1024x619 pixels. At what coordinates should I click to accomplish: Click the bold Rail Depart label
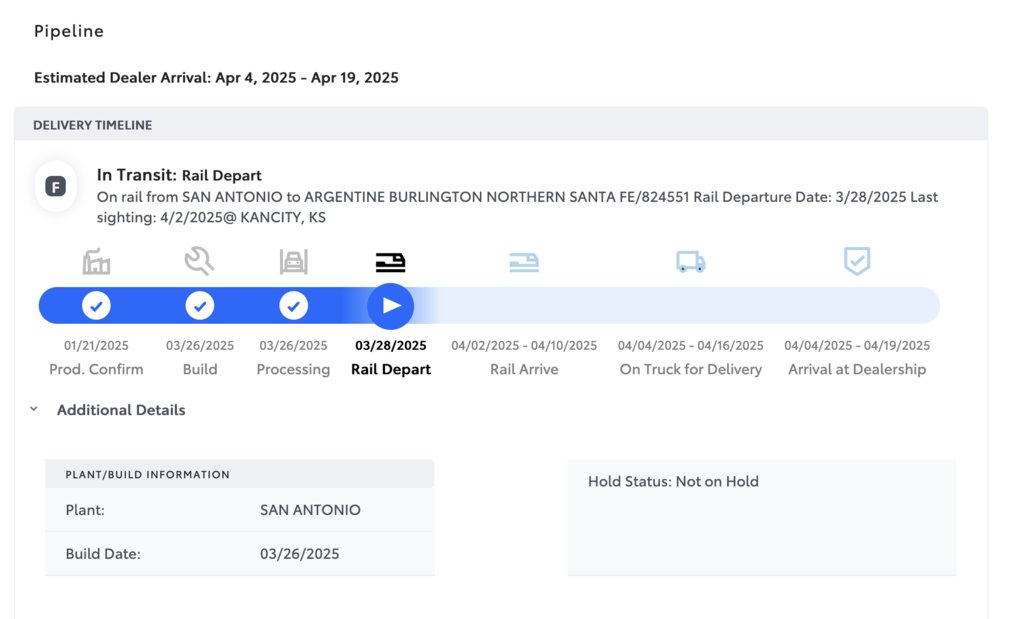391,370
